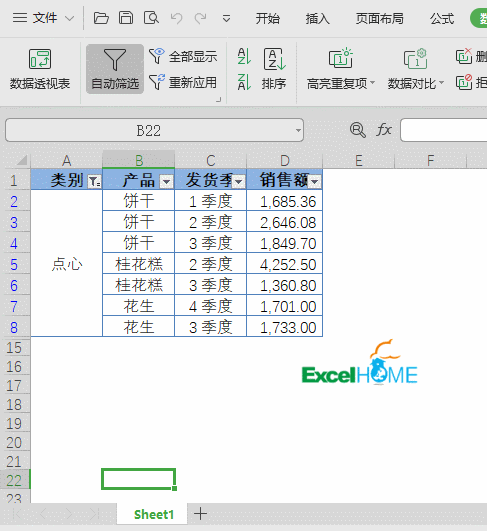Switch to the 页面布局 tab

tap(379, 18)
